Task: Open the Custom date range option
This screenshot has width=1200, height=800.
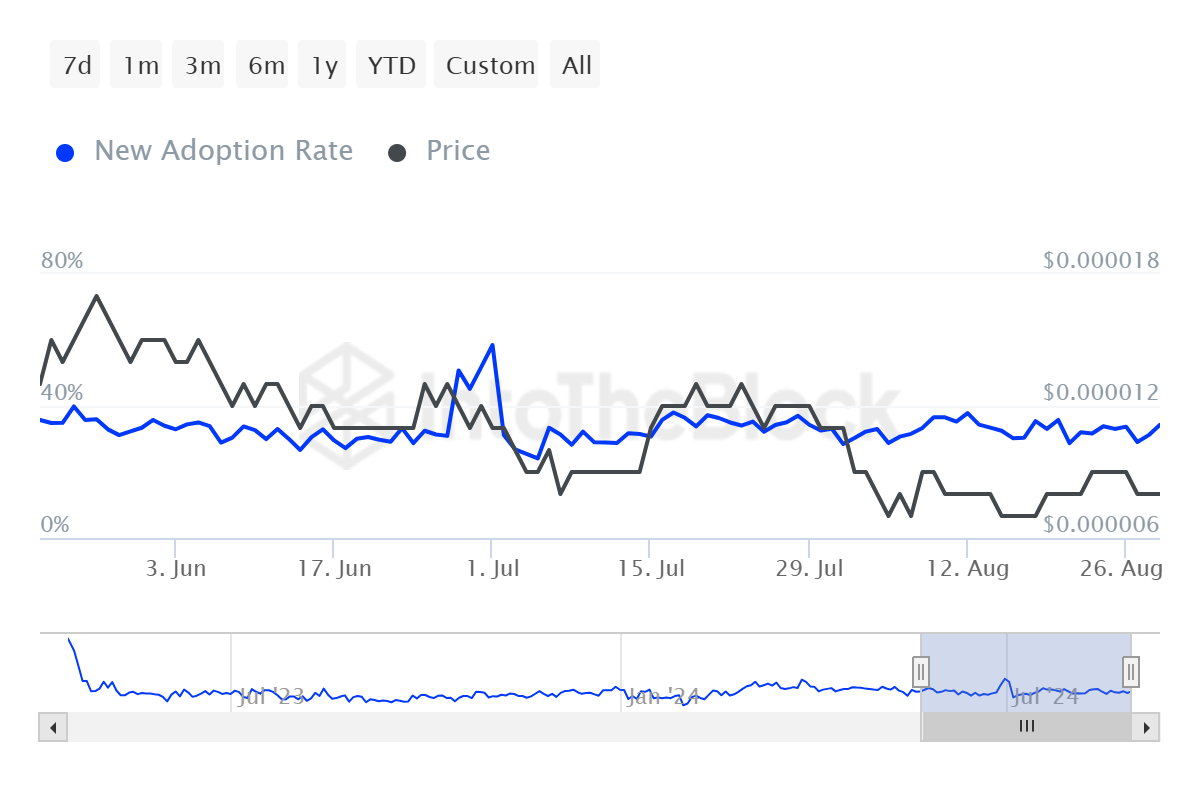Action: point(490,65)
